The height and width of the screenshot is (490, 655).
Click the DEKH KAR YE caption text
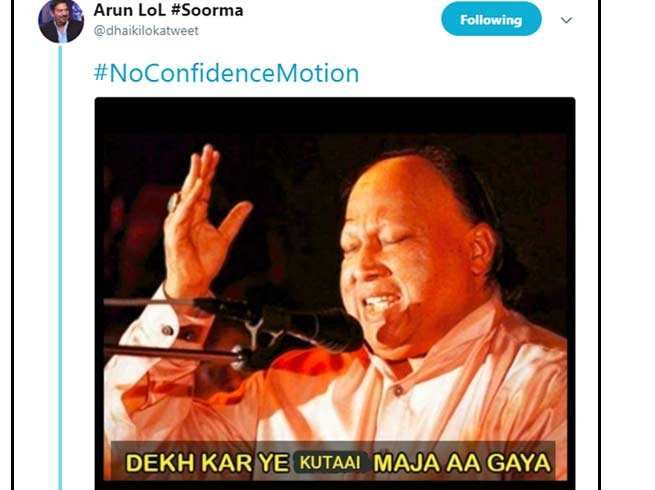[207, 463]
